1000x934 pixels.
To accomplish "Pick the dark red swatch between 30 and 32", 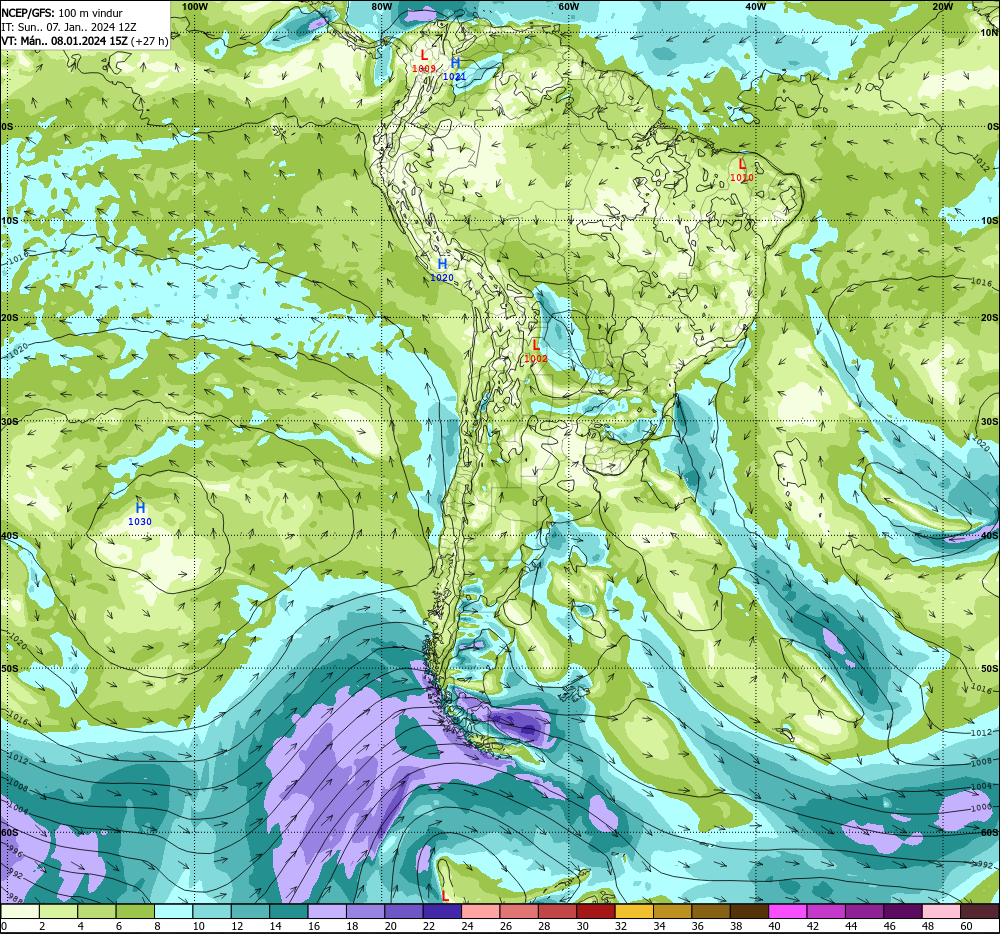I will point(596,911).
